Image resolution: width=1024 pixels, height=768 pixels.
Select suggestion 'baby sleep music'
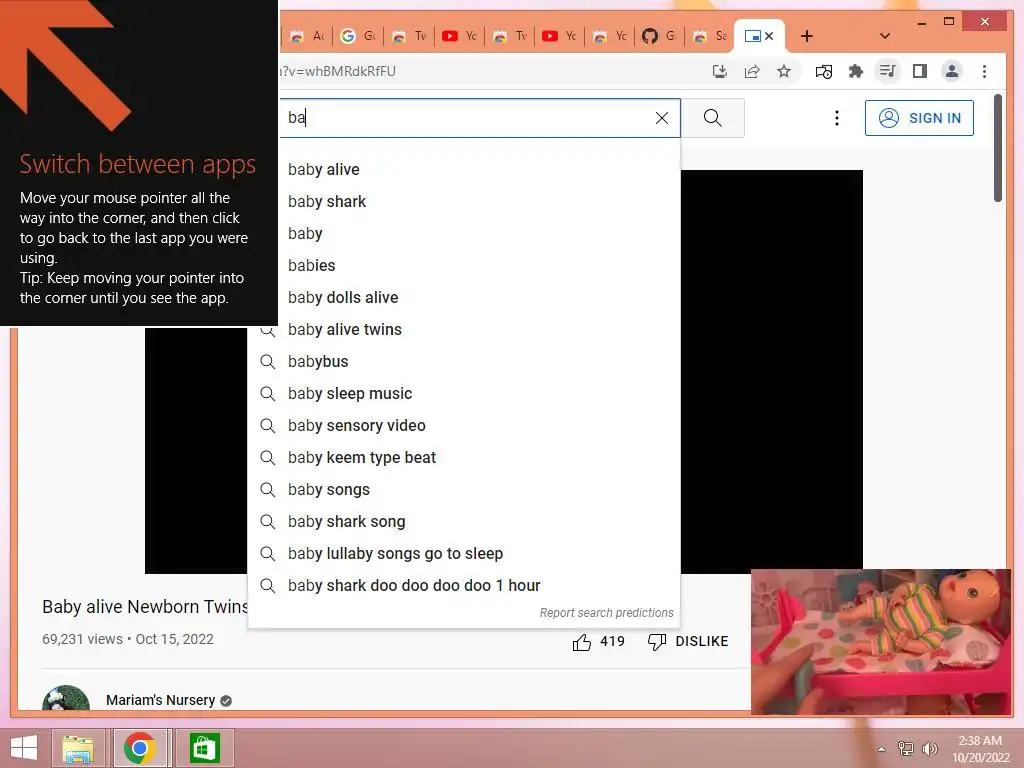tap(464, 393)
